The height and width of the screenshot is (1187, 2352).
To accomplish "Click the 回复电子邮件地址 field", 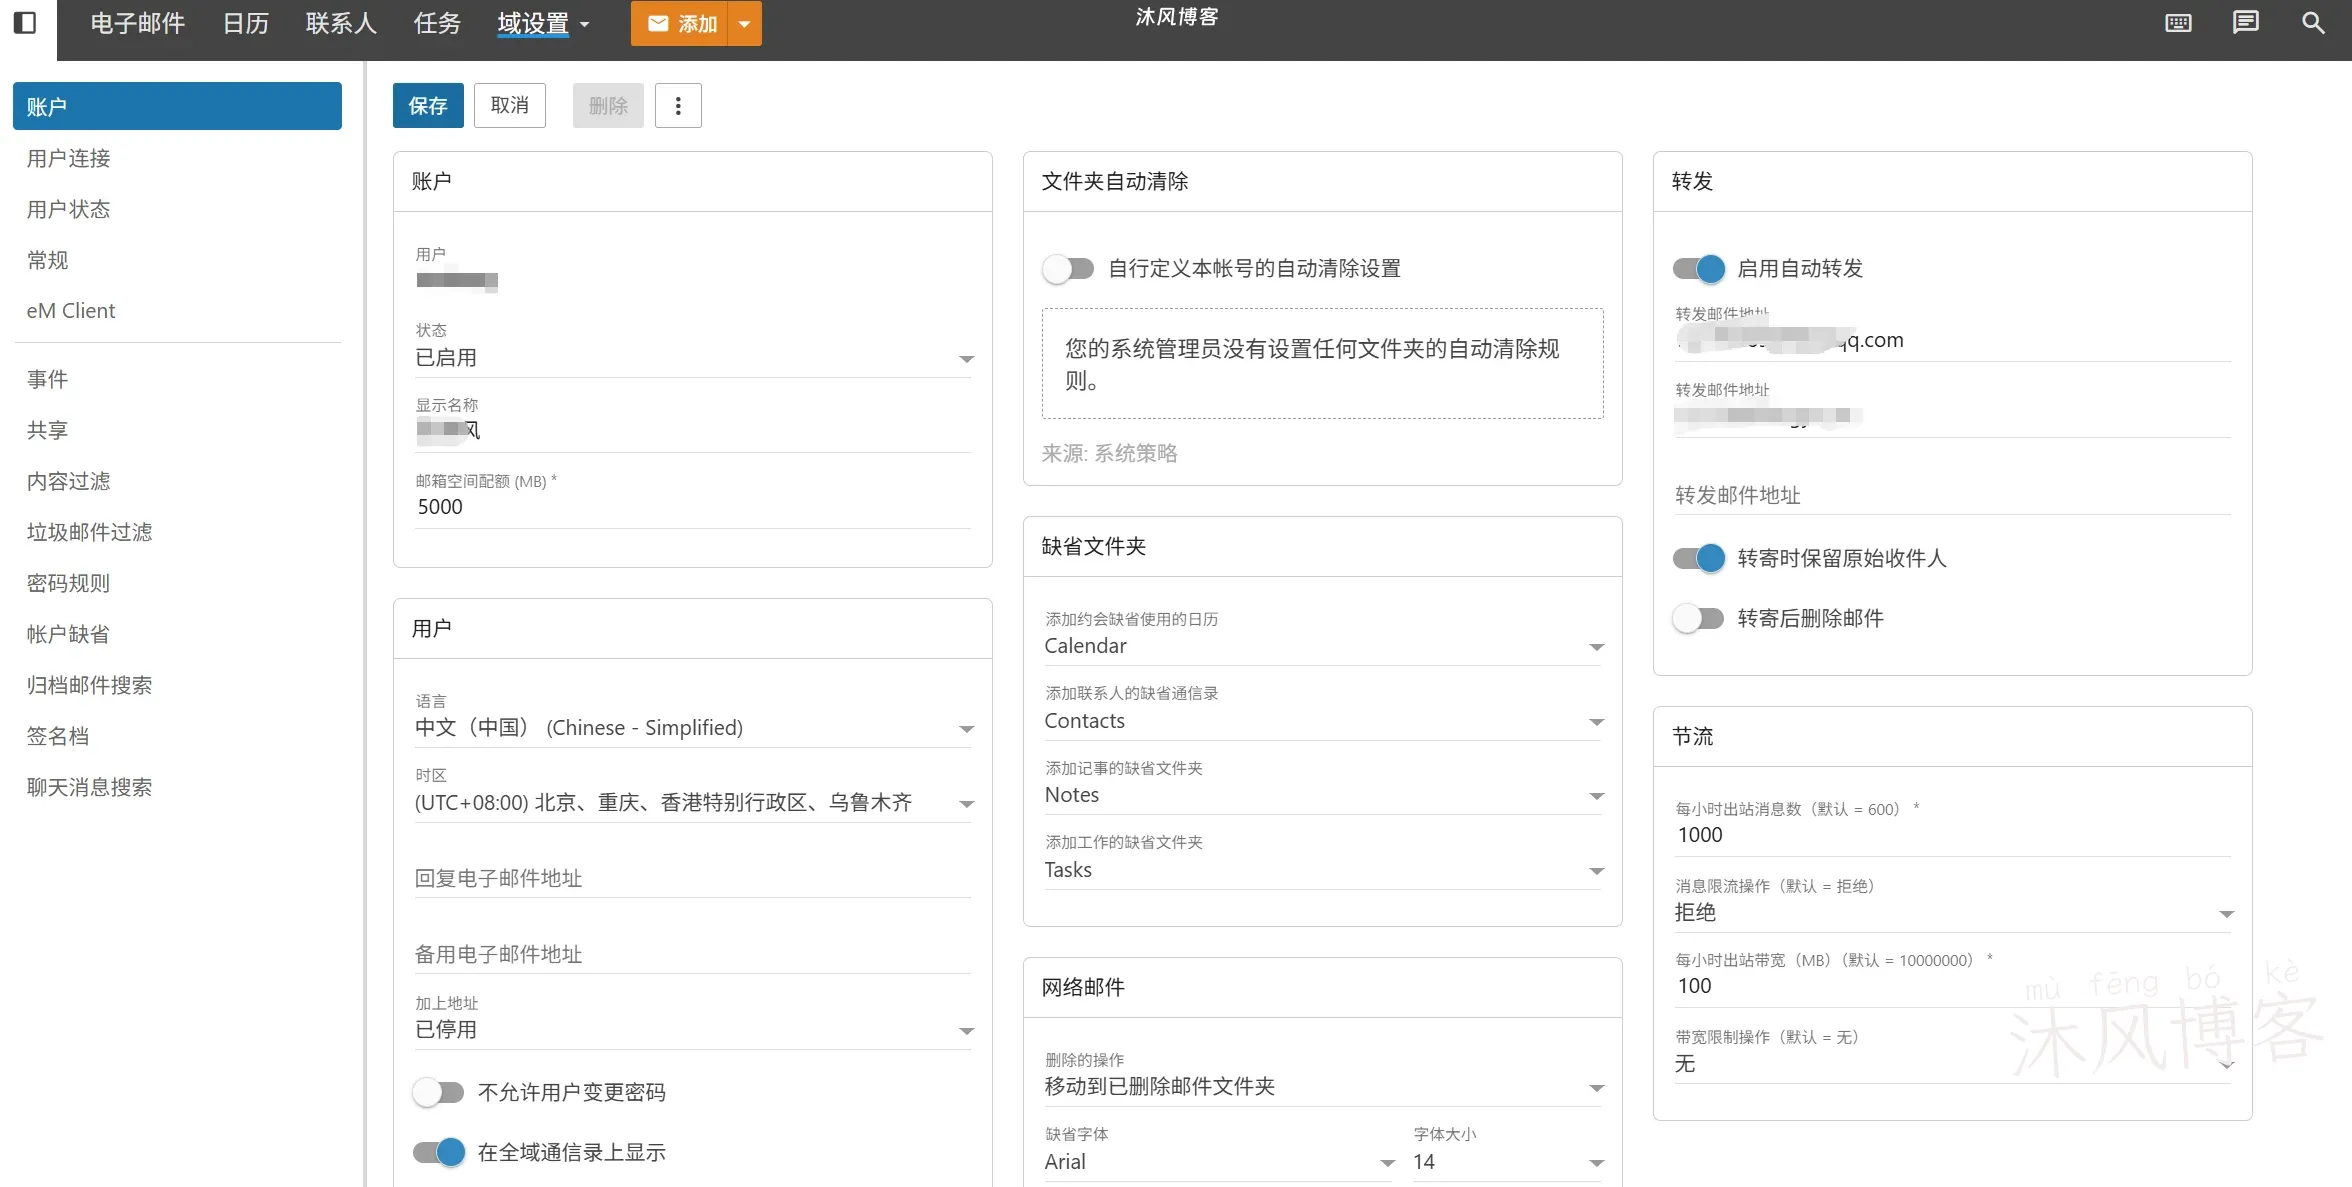I will 694,878.
